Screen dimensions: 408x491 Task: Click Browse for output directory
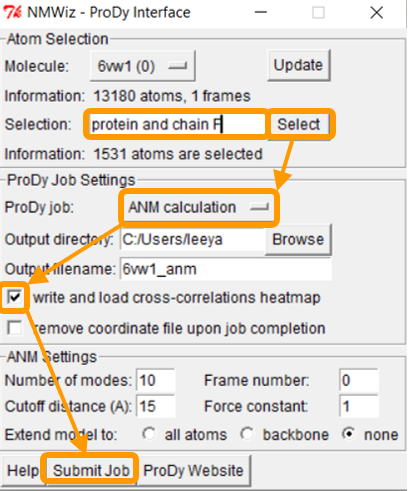[298, 239]
